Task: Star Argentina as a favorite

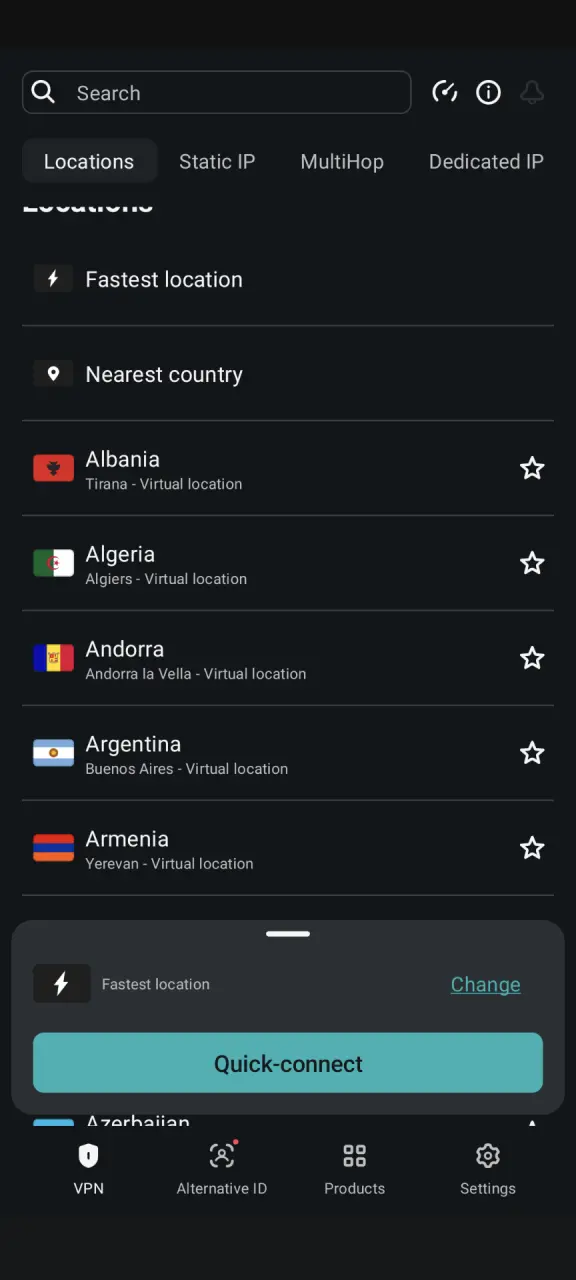Action: tap(532, 753)
